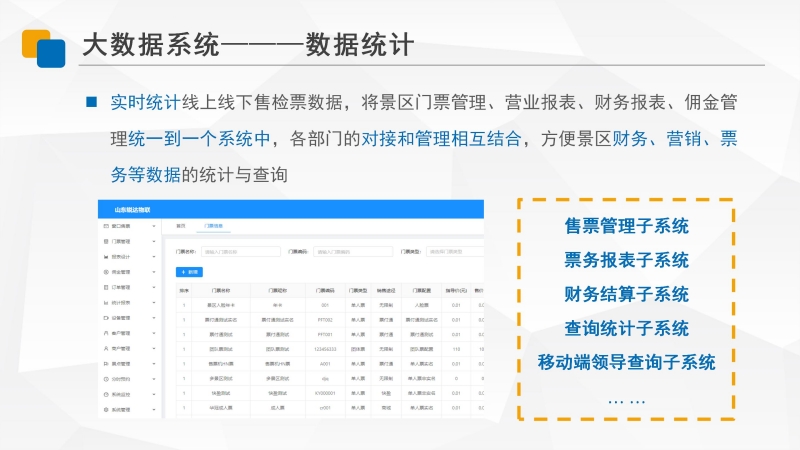The width and height of the screenshot is (800, 450).
Task: Click the 分时预约 clock icon
Action: pos(106,379)
